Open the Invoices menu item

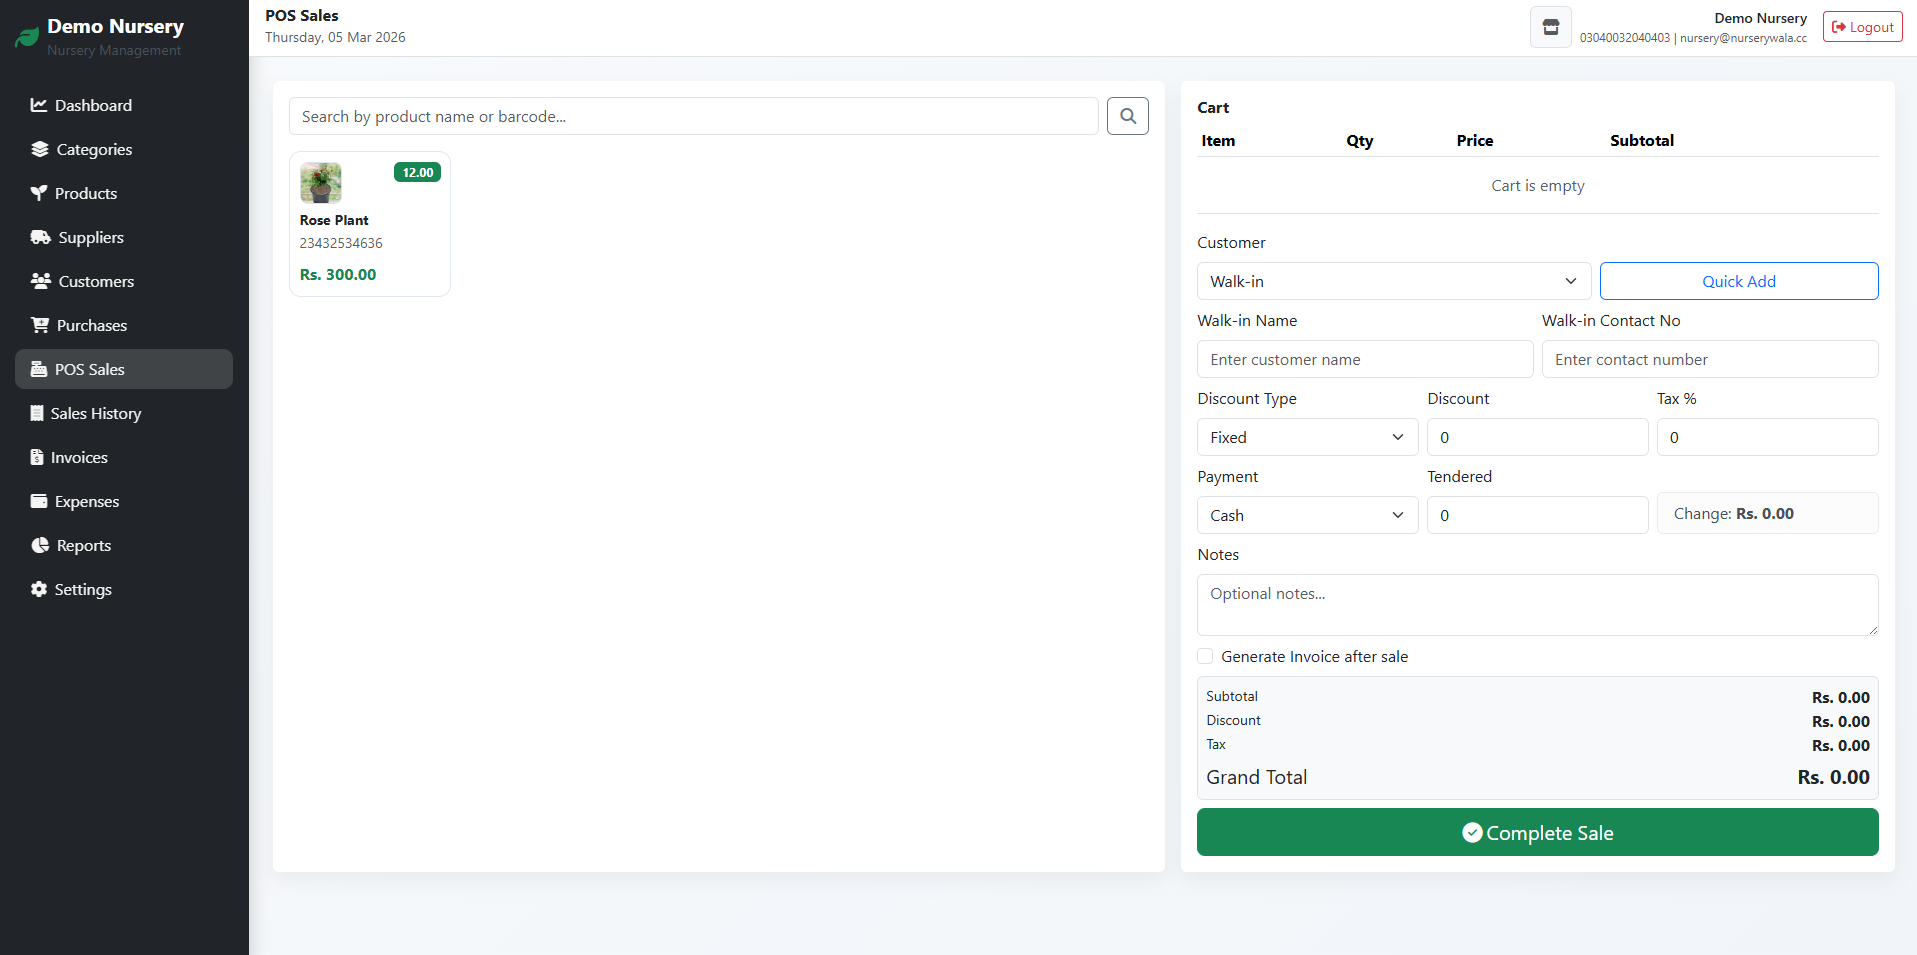click(x=79, y=457)
